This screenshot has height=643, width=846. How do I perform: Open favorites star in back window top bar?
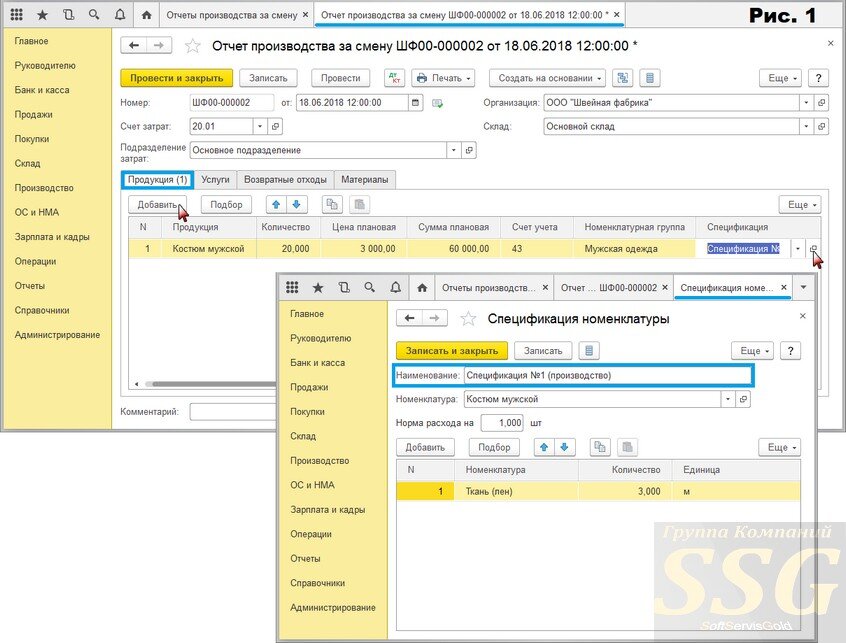pyautogui.click(x=42, y=15)
